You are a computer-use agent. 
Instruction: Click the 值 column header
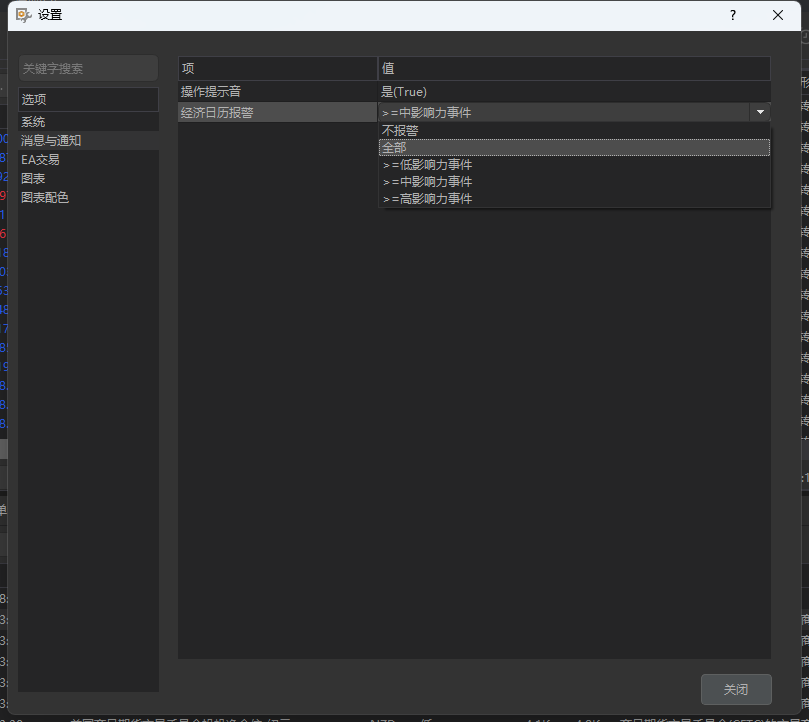[573, 68]
